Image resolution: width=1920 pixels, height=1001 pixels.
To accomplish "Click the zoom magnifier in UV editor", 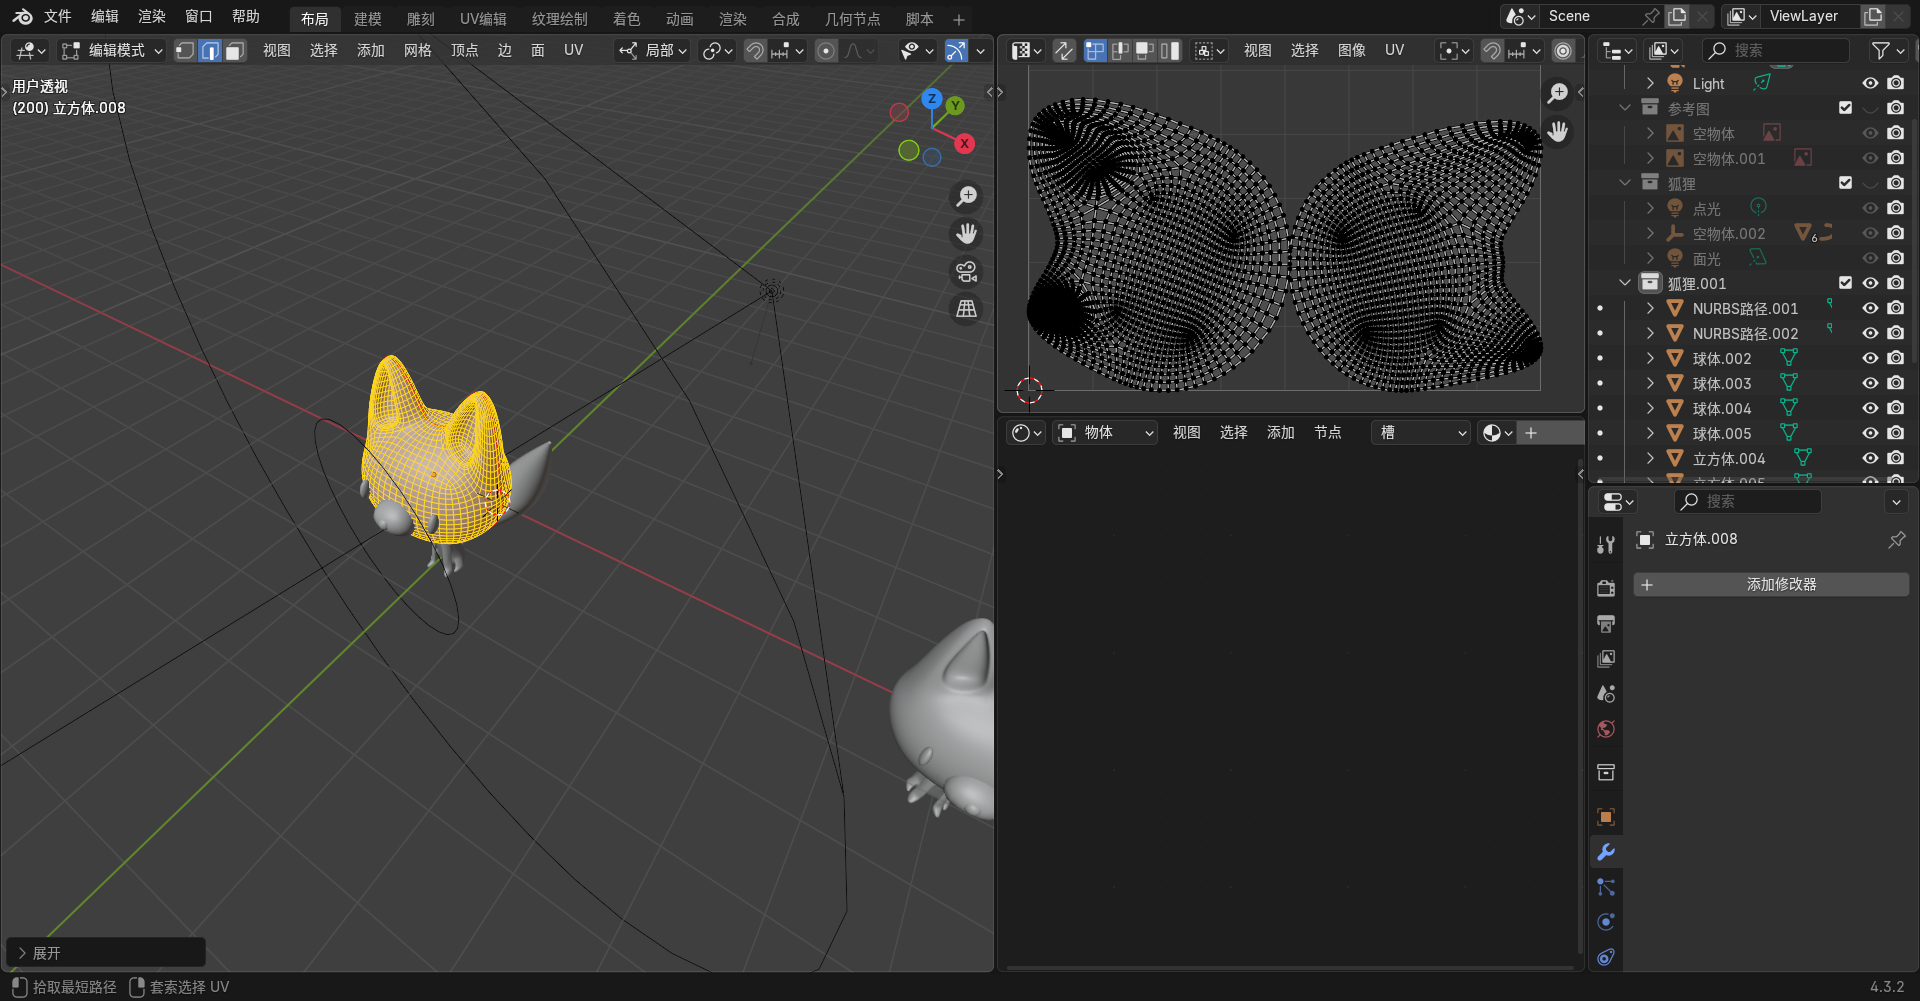I will tap(1558, 93).
